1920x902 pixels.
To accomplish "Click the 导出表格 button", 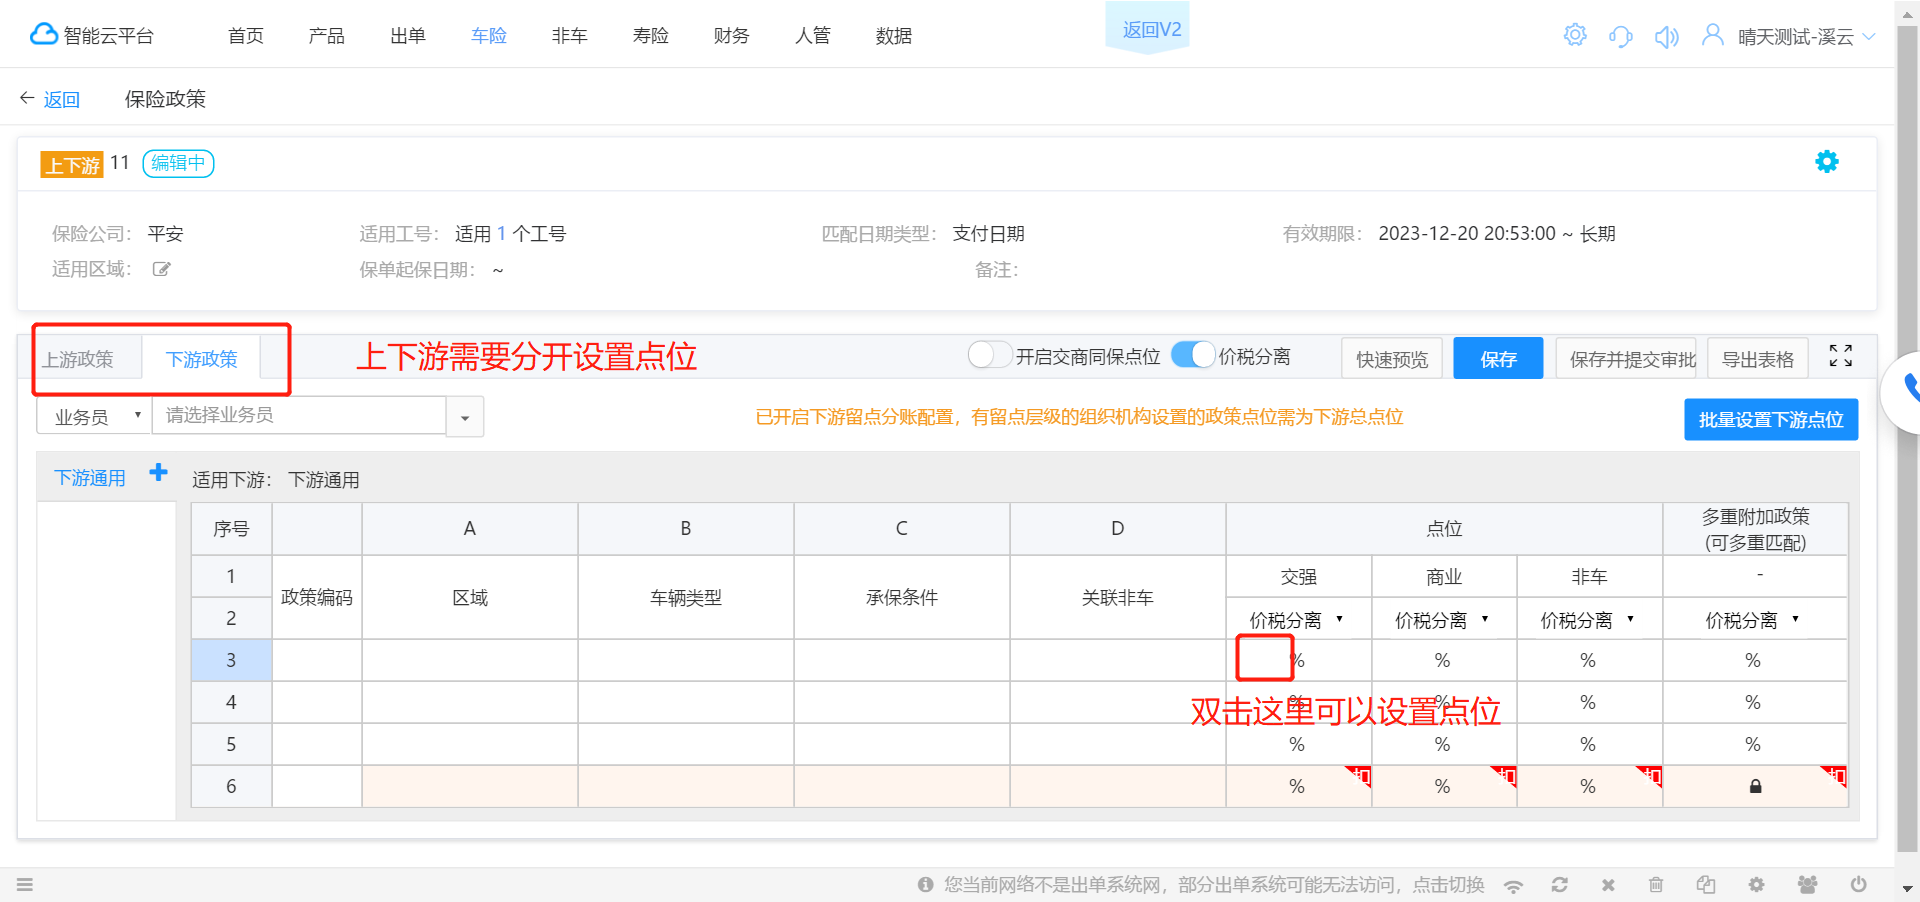I will click(1758, 359).
